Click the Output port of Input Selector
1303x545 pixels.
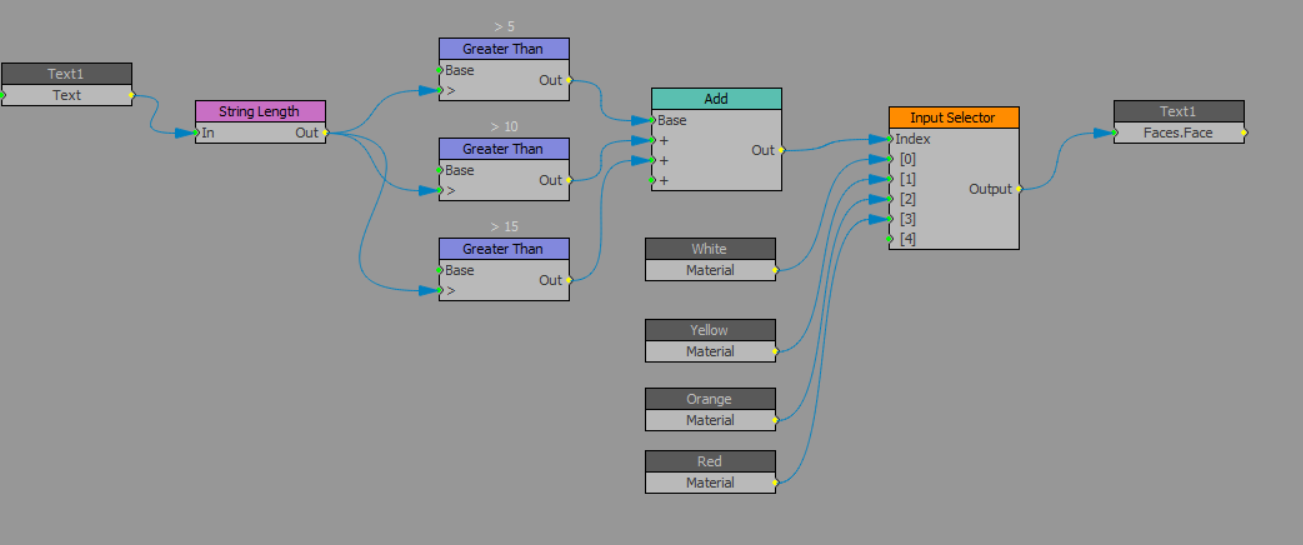(1019, 189)
